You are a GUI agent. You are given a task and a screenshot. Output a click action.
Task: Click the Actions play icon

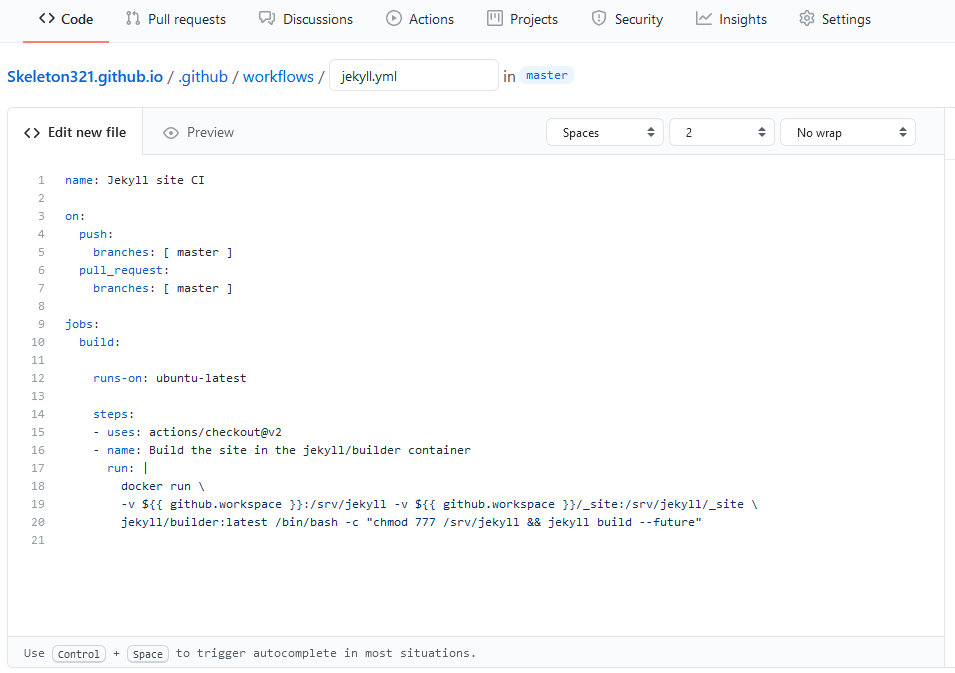tap(394, 19)
